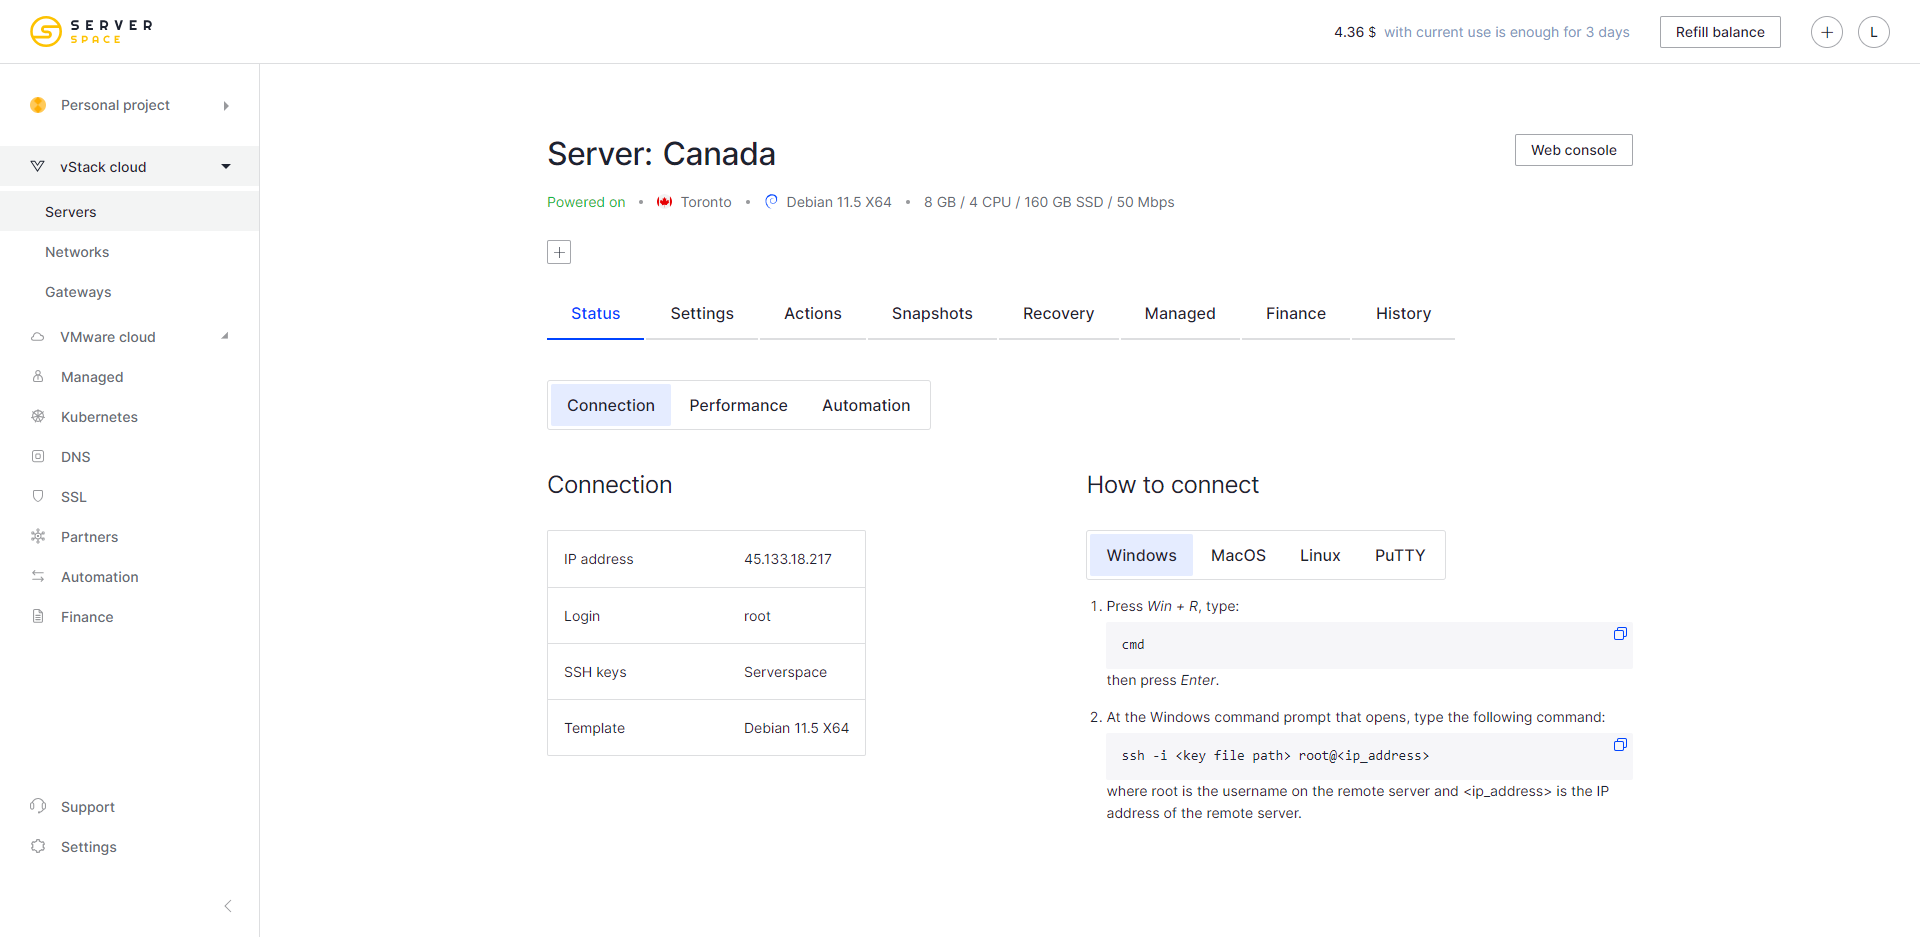Switch to the Settings tab
Image resolution: width=1920 pixels, height=937 pixels.
pyautogui.click(x=702, y=314)
